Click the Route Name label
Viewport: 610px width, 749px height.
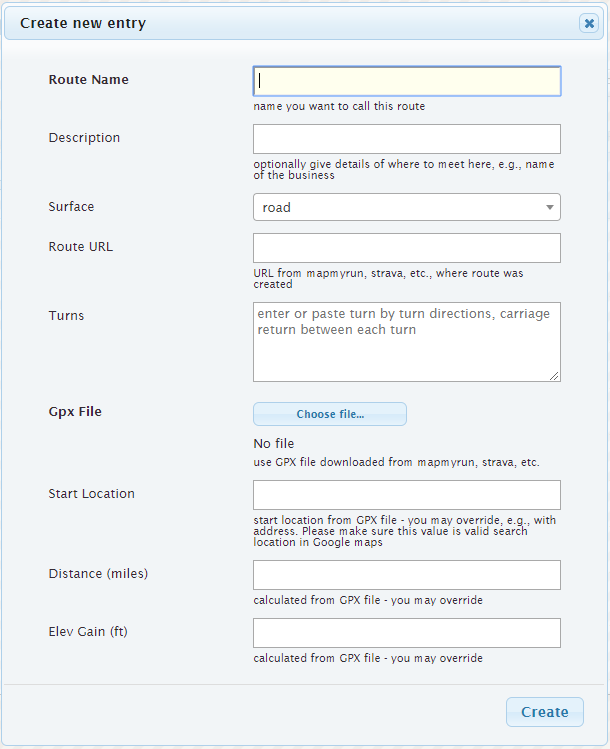pyautogui.click(x=88, y=79)
